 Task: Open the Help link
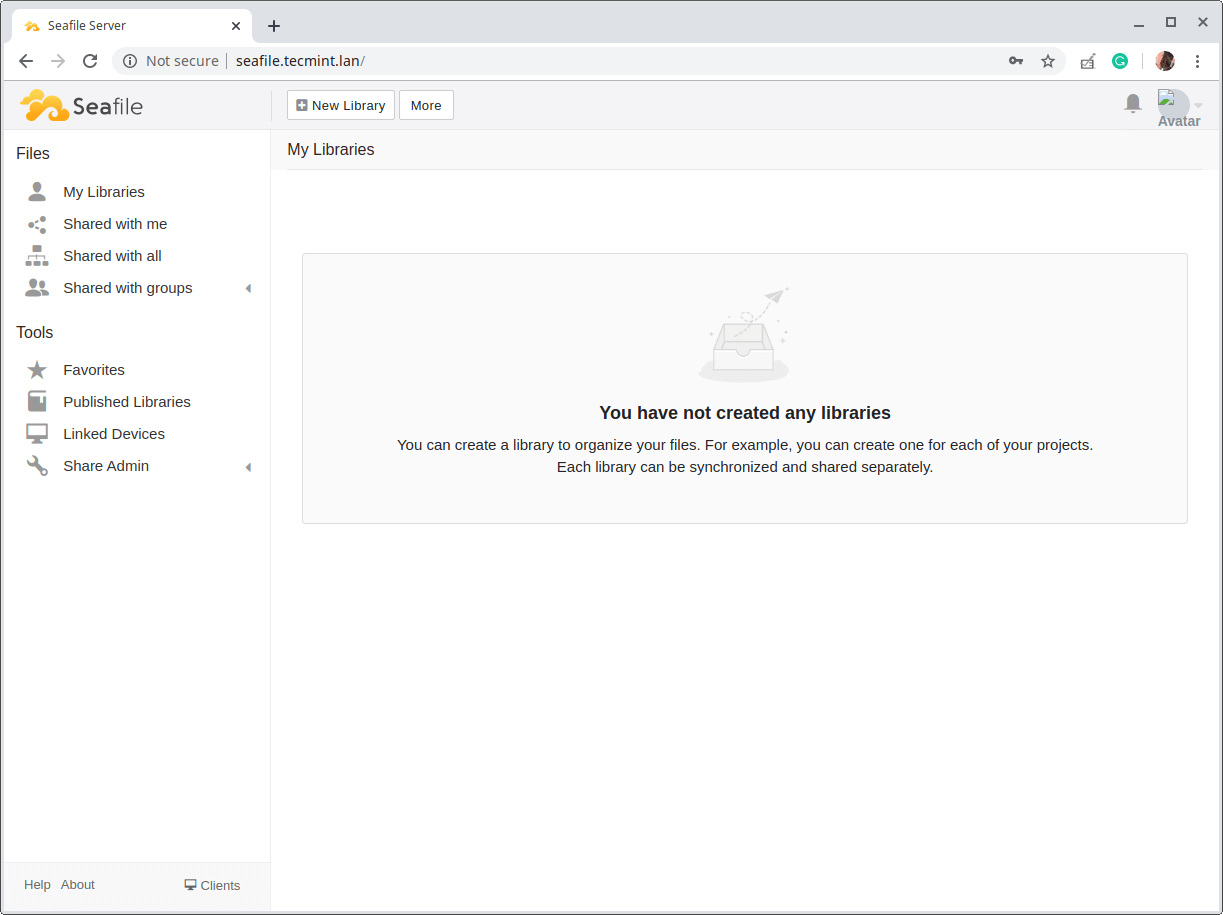37,885
